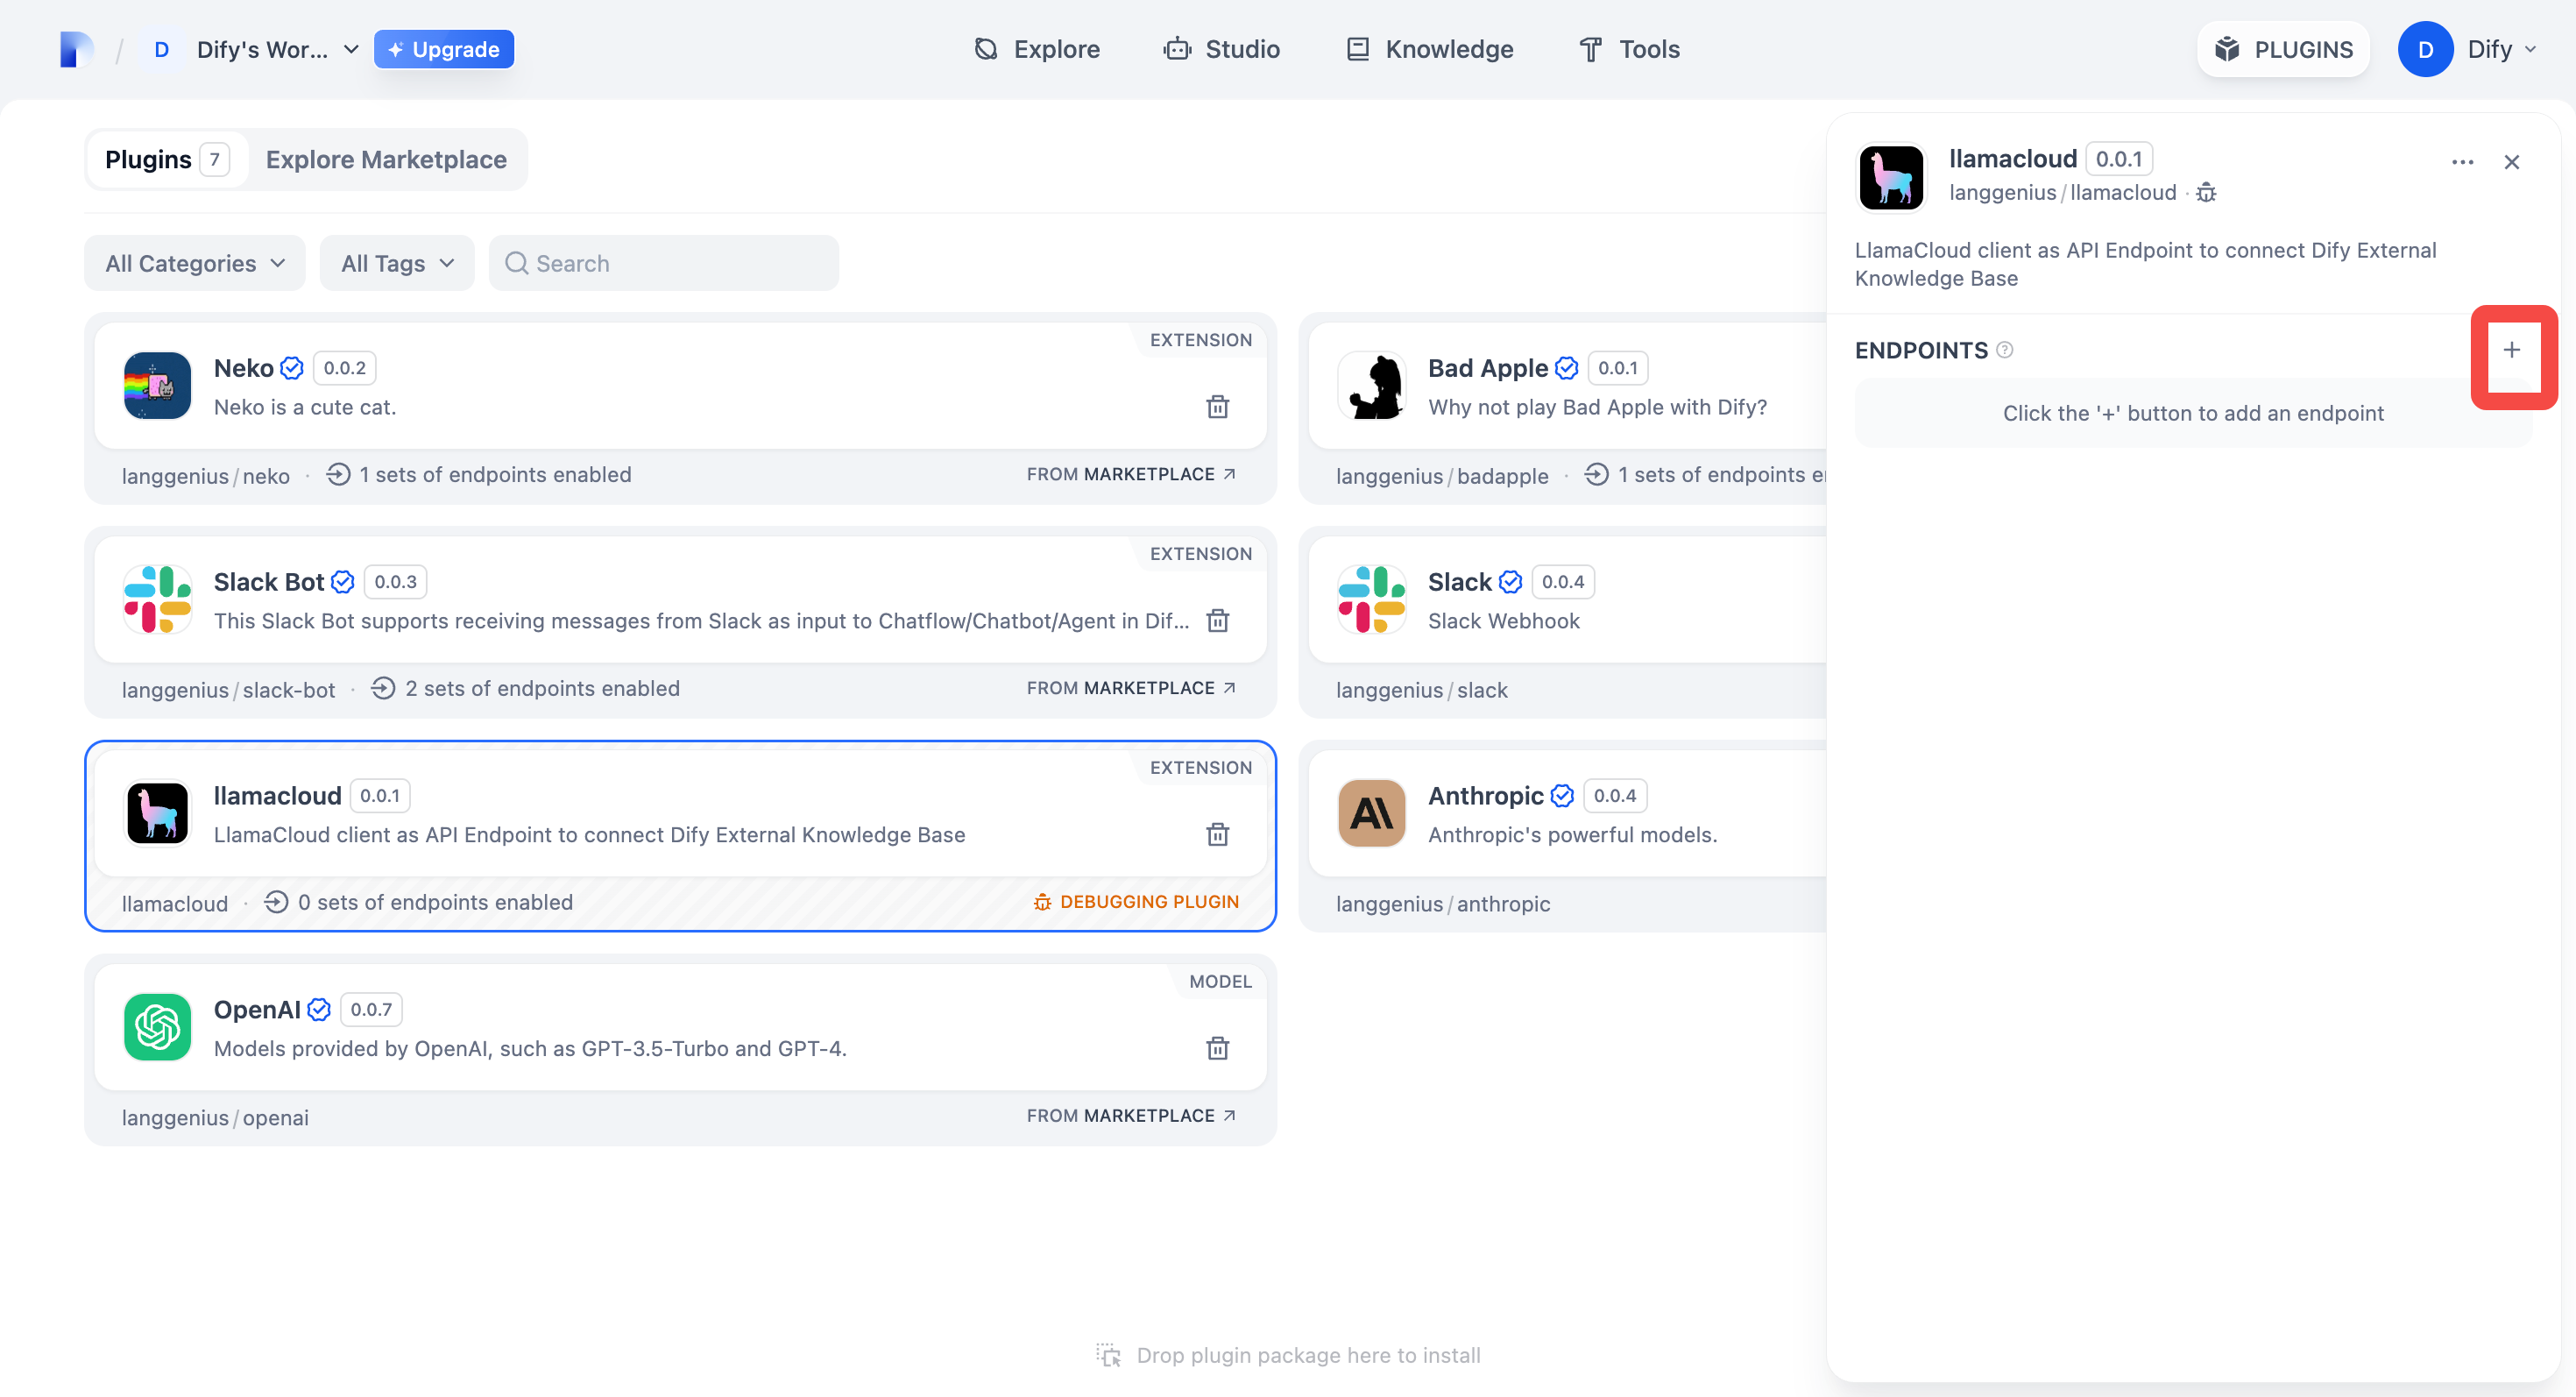Close the llamacloud detail panel
The height and width of the screenshot is (1397, 2576).
pos(2512,162)
